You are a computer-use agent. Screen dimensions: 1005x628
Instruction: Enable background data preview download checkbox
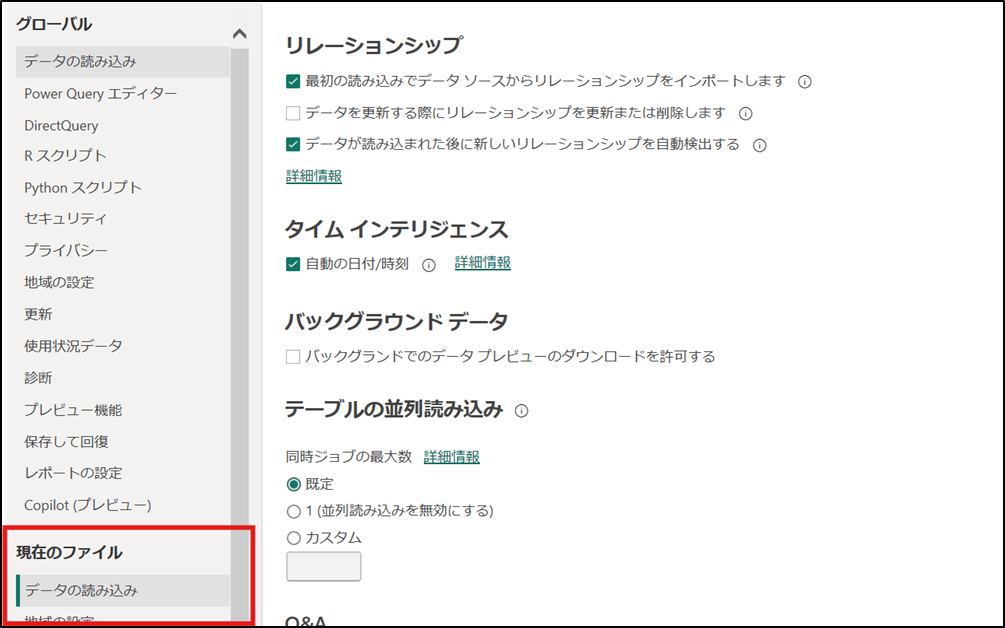click(x=293, y=356)
